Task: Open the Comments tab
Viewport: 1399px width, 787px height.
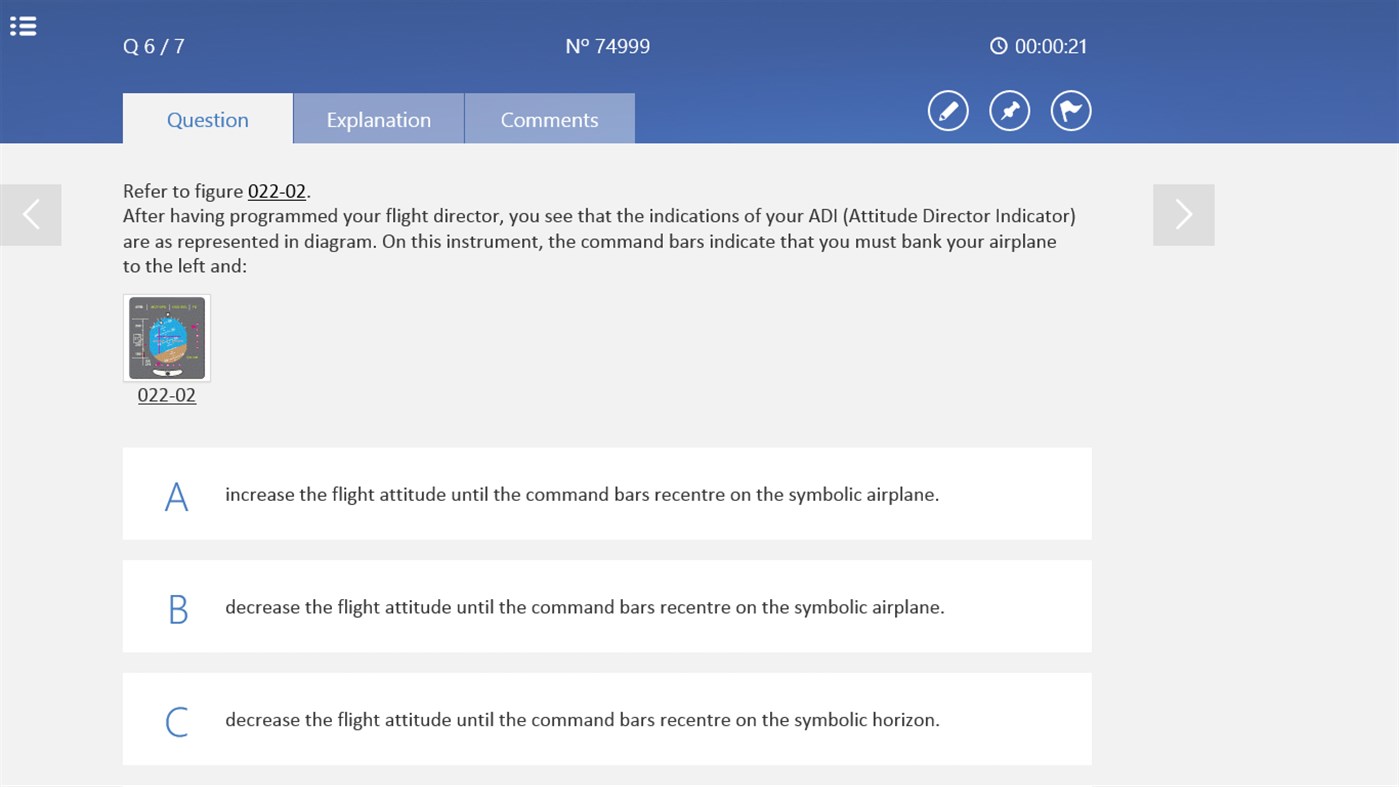Action: click(549, 119)
